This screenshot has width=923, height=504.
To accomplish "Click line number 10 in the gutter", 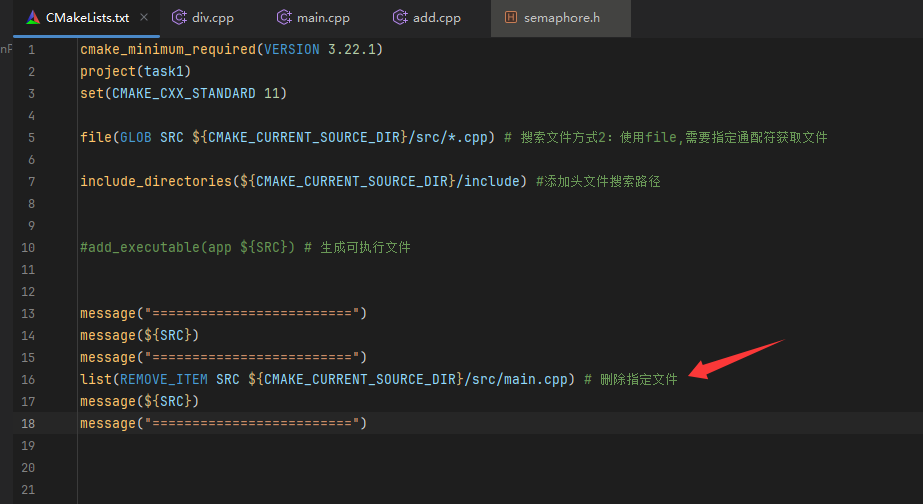I will (28, 248).
